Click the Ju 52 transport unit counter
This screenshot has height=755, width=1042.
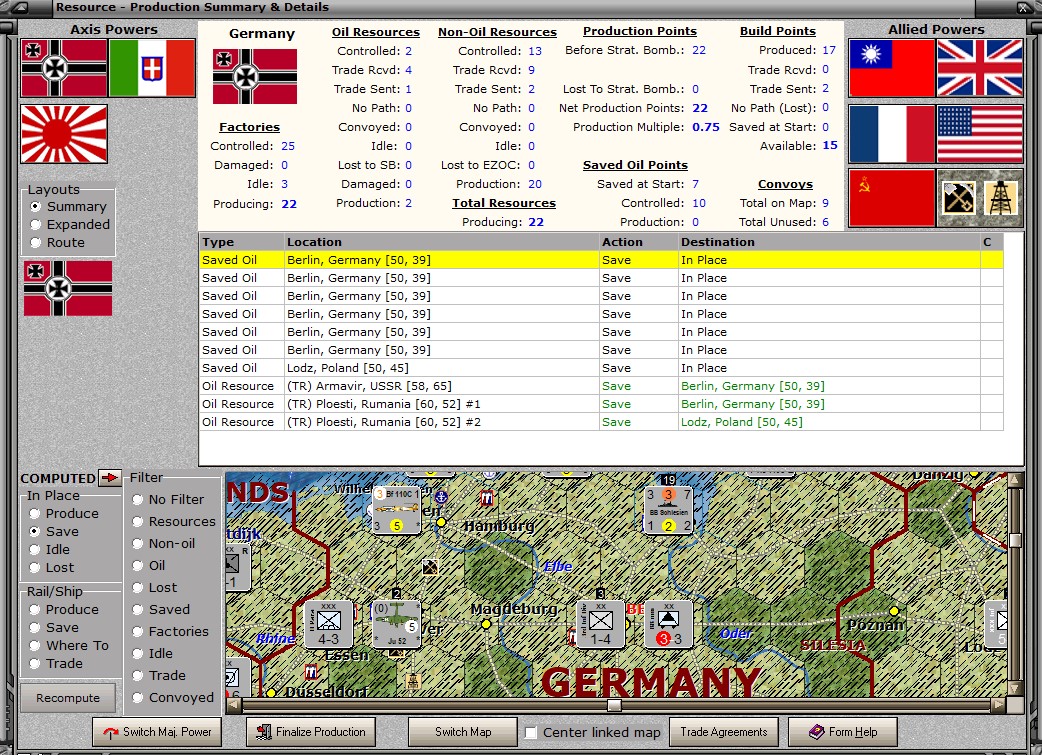point(397,624)
